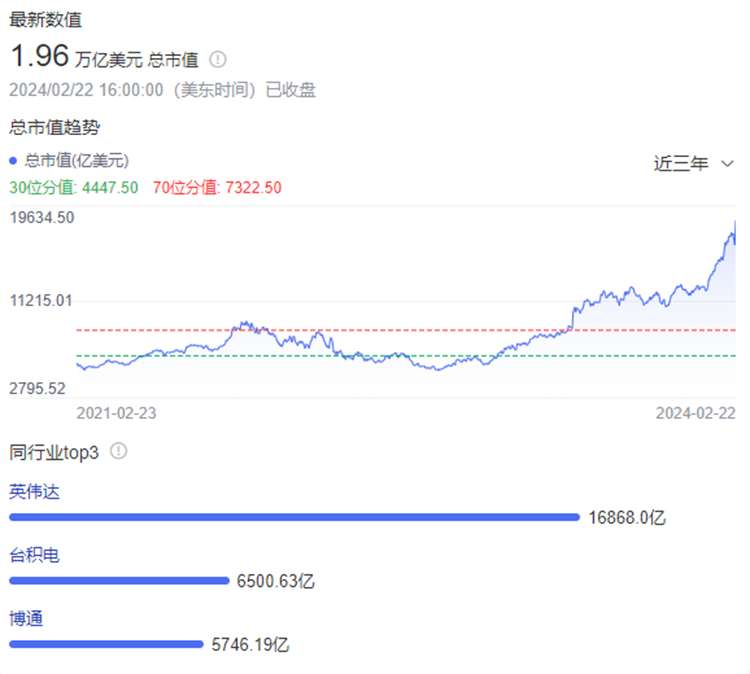Viewport: 750px width, 674px height.
Task: Open the 英伟达 company link
Action: (x=34, y=492)
